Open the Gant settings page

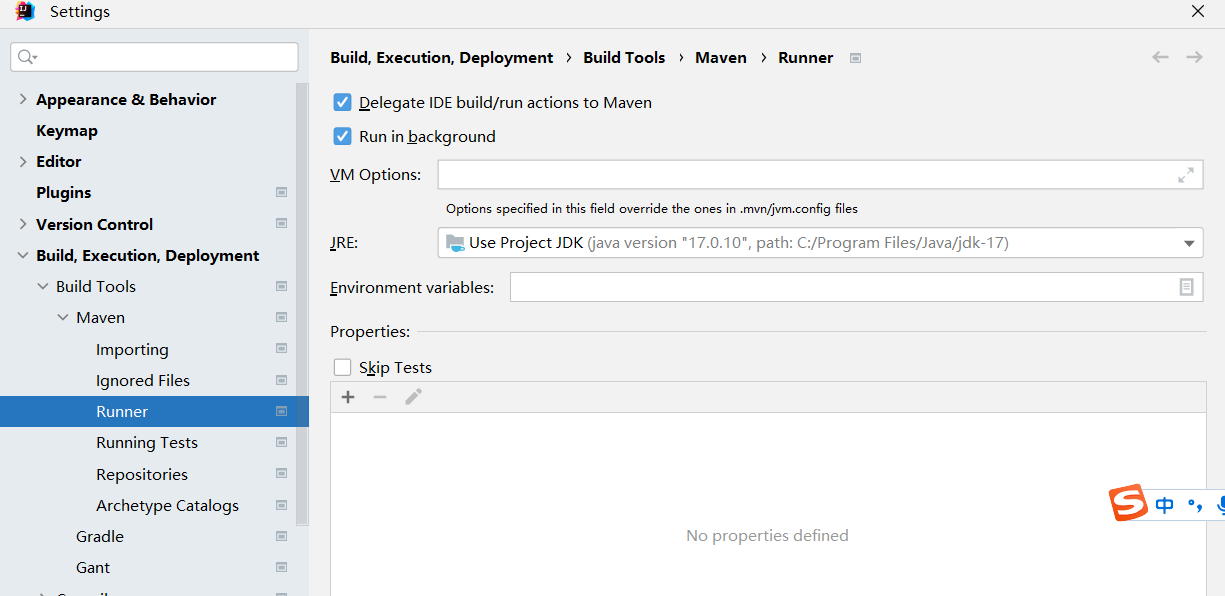(x=93, y=567)
